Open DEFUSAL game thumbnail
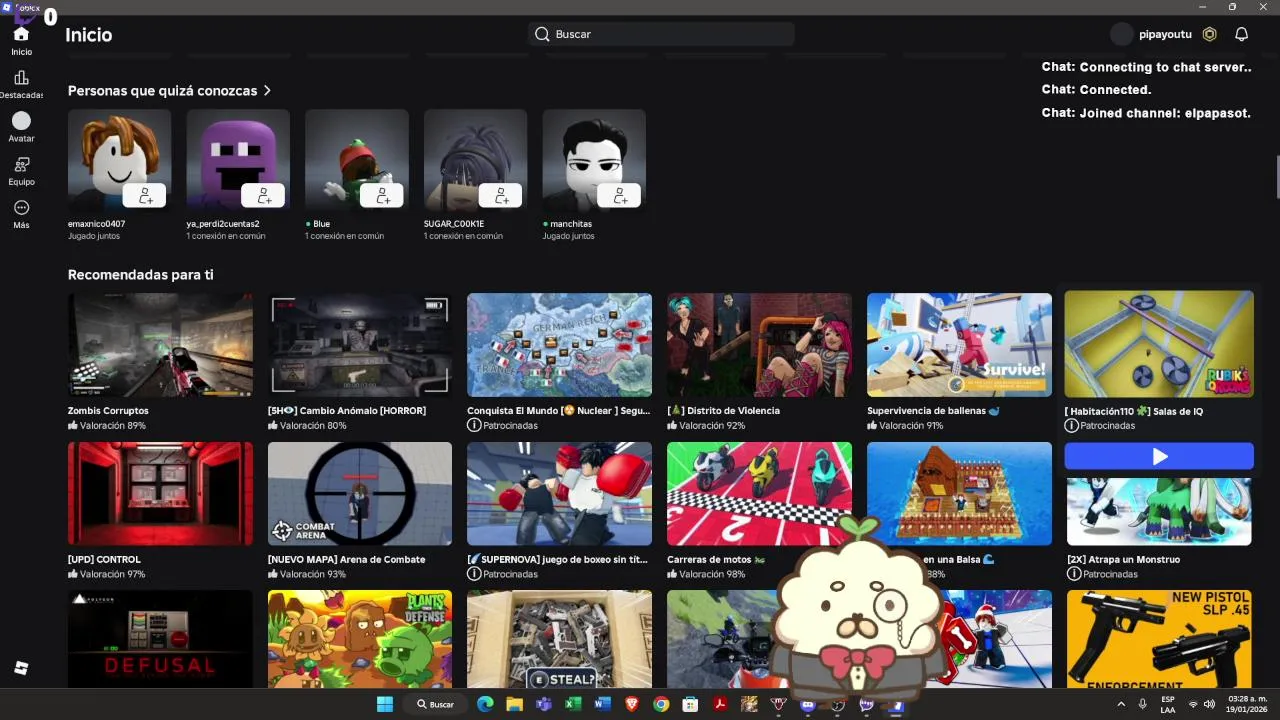The height and width of the screenshot is (720, 1280). coord(160,638)
